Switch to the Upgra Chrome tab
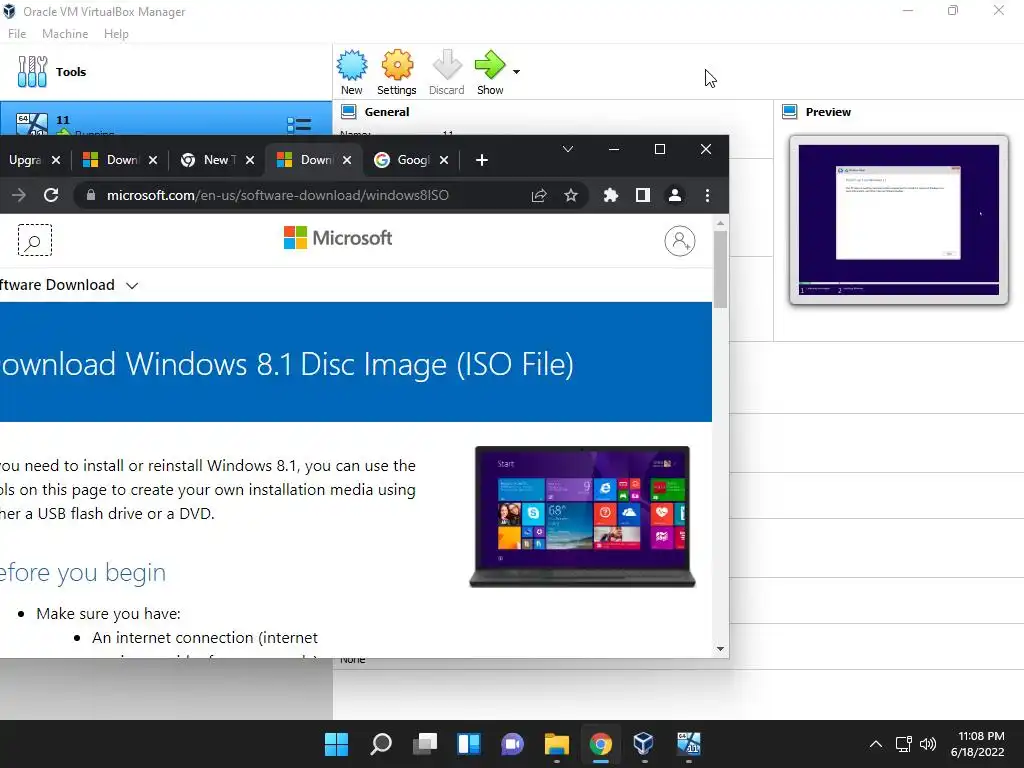The height and width of the screenshot is (768, 1024). [x=25, y=160]
